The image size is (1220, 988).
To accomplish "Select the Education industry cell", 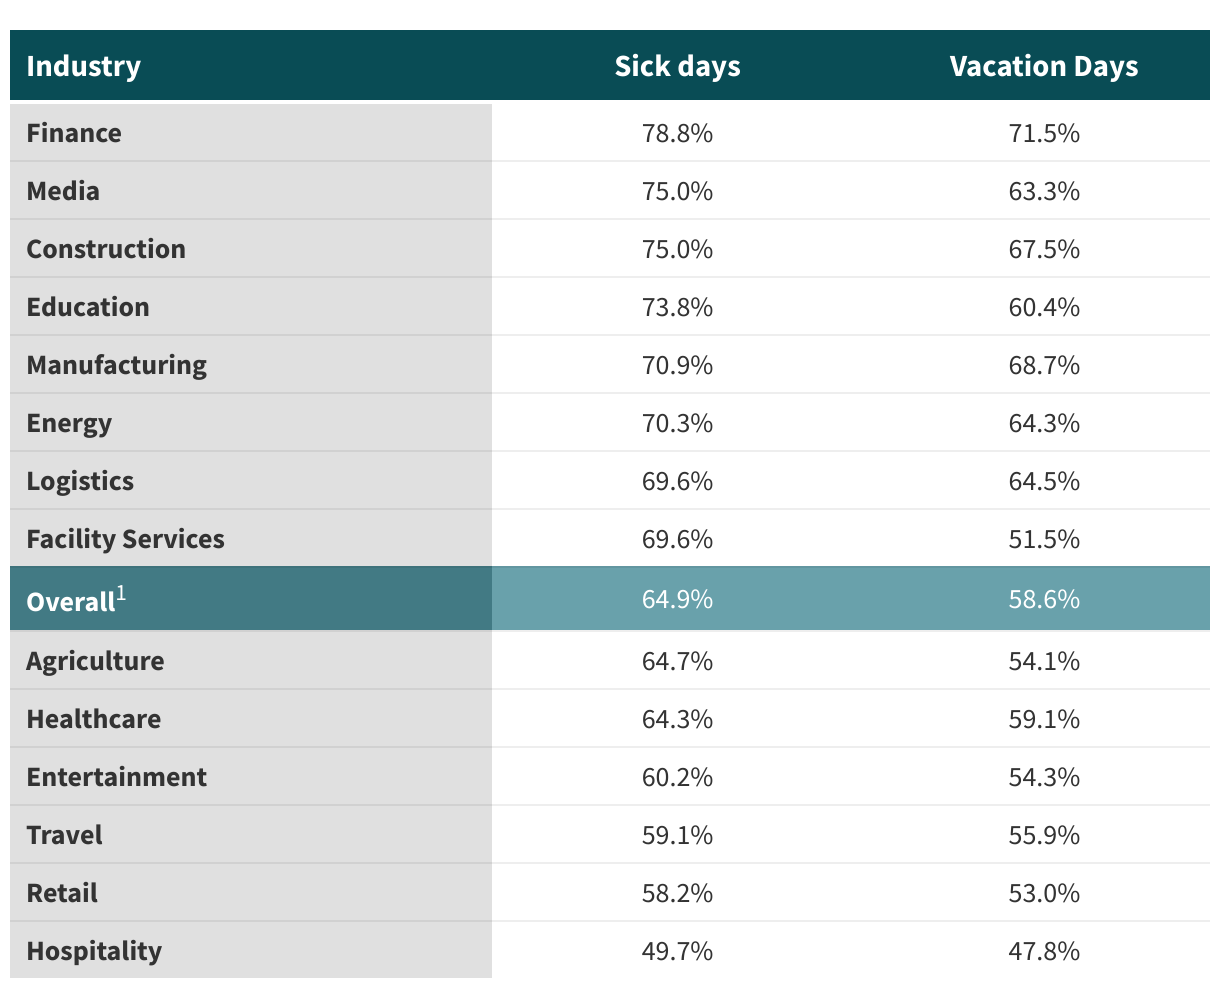I will 88,307.
